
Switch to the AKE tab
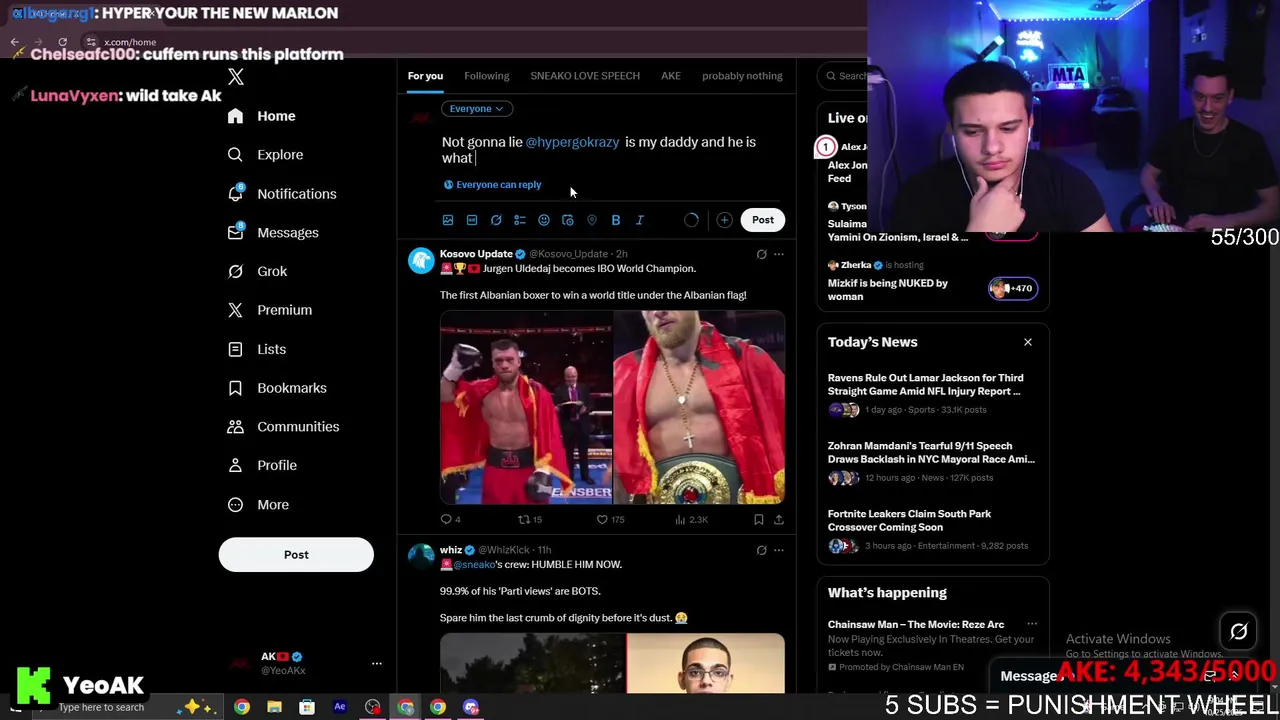pos(671,76)
